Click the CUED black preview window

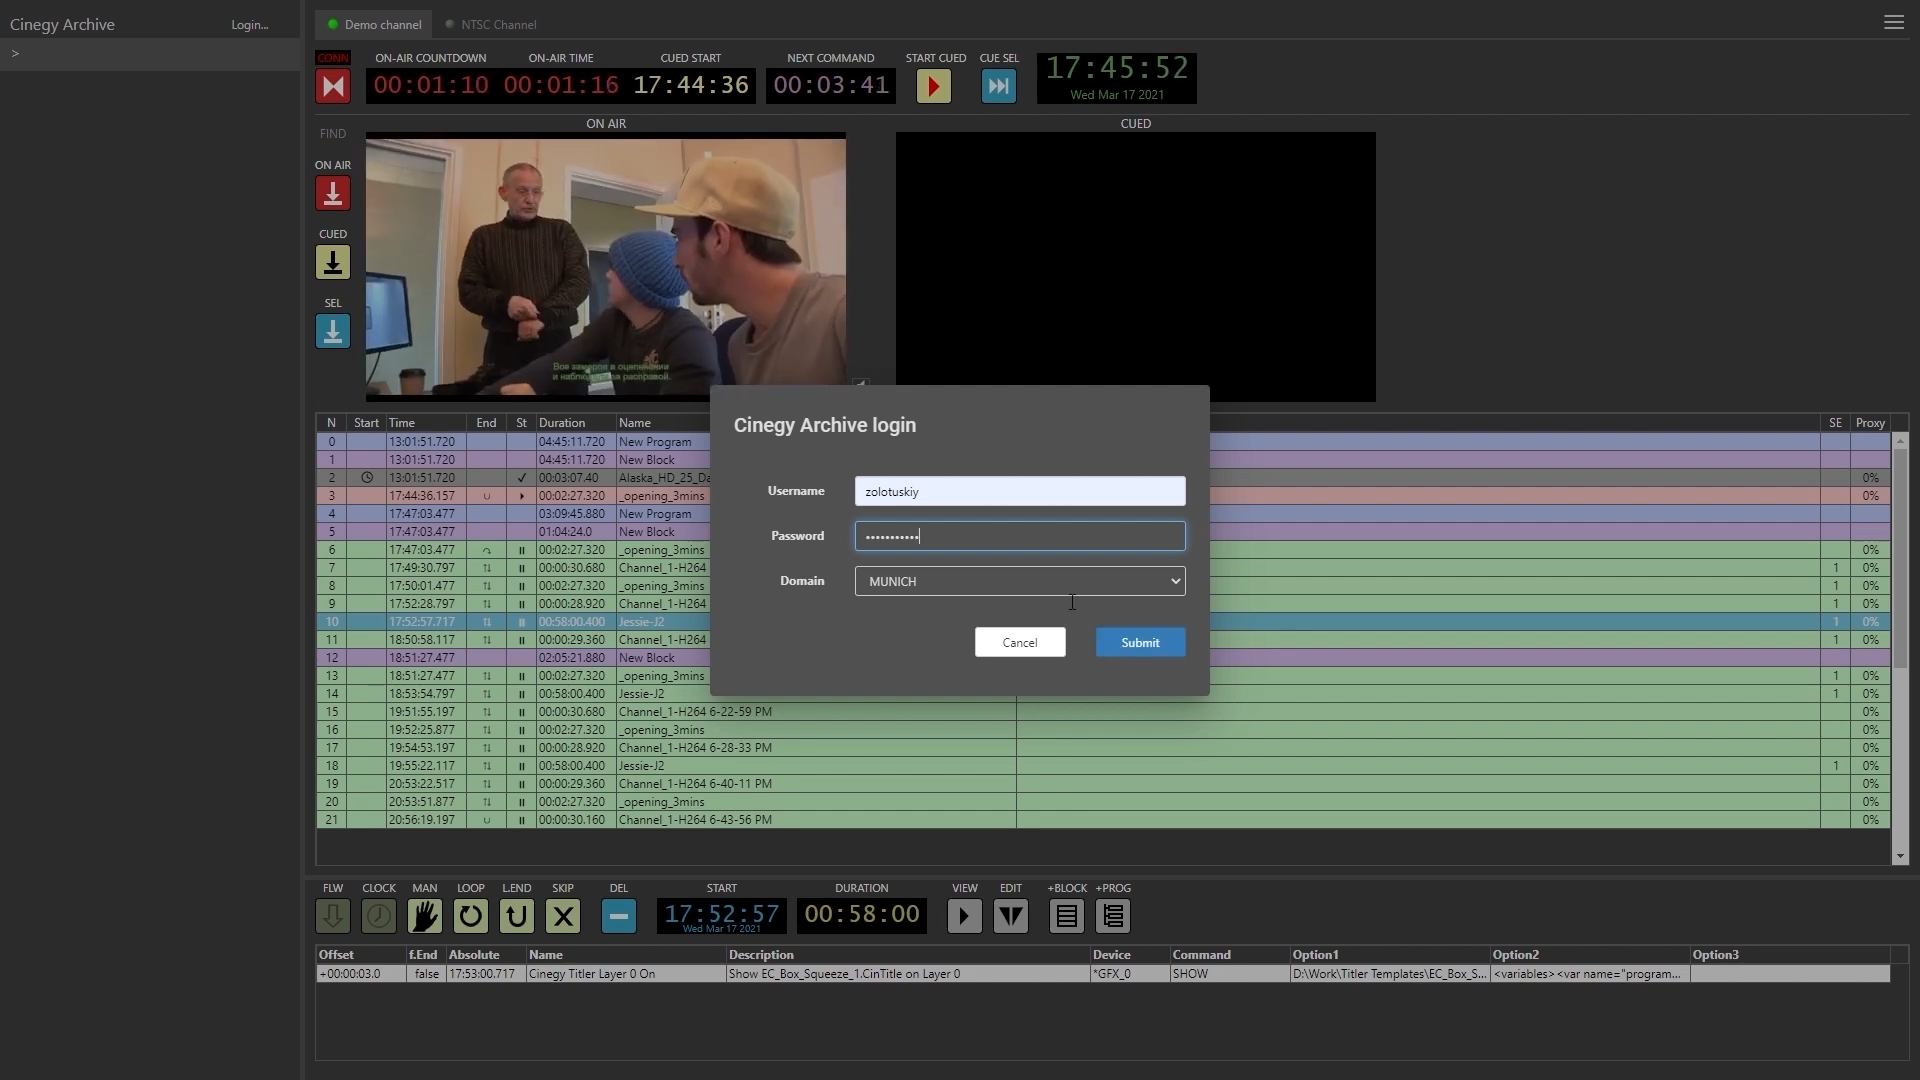[x=1136, y=266]
